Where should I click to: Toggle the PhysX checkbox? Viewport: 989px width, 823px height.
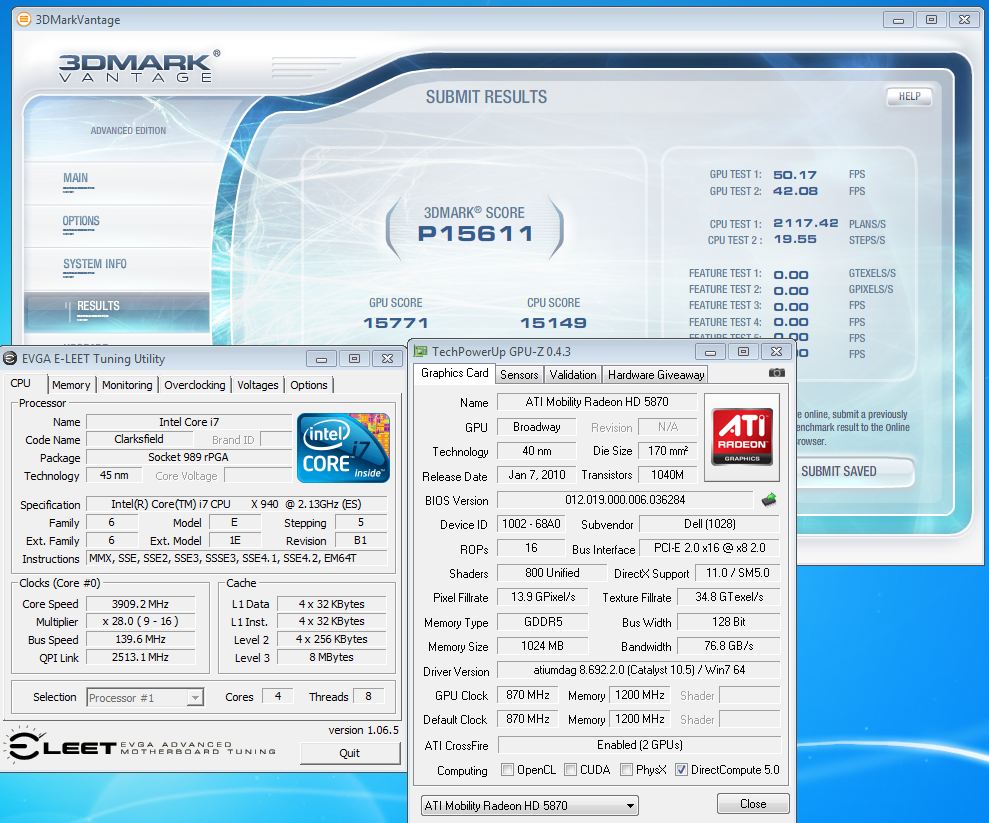pyautogui.click(x=626, y=769)
